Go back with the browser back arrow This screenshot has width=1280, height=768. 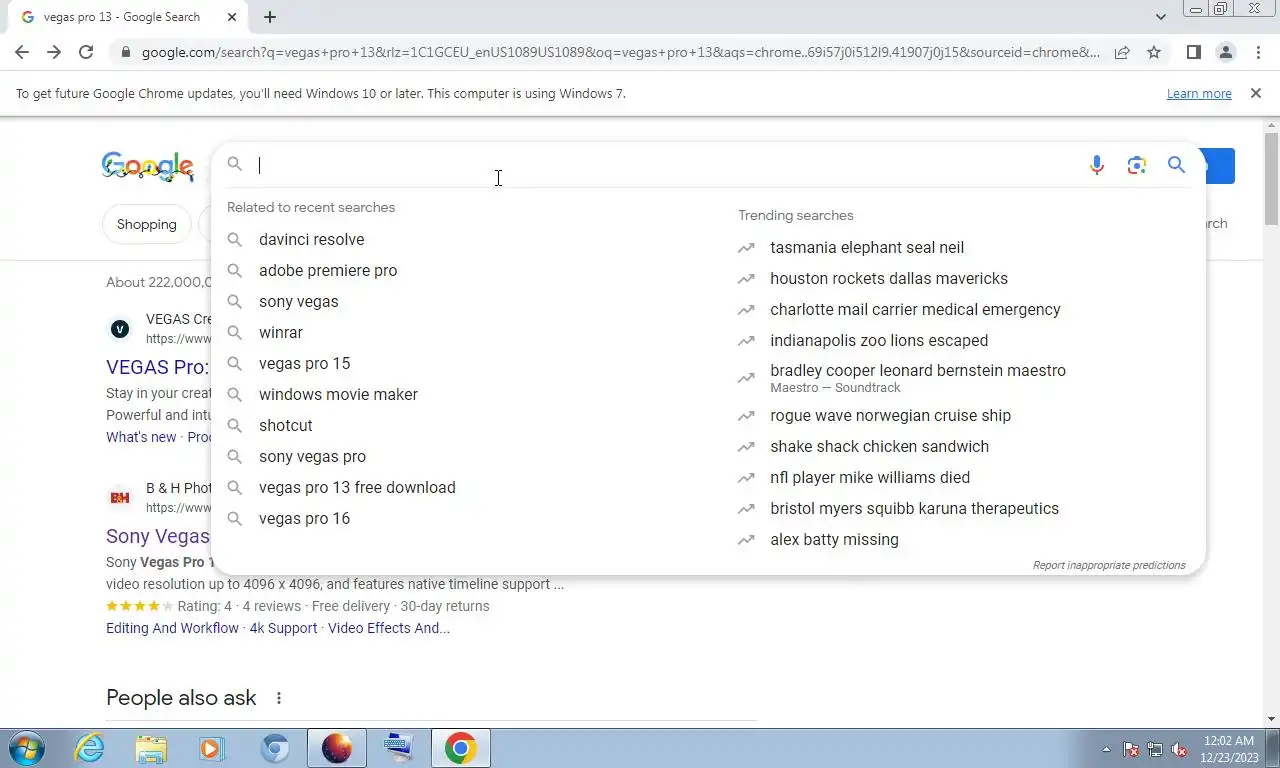point(22,52)
